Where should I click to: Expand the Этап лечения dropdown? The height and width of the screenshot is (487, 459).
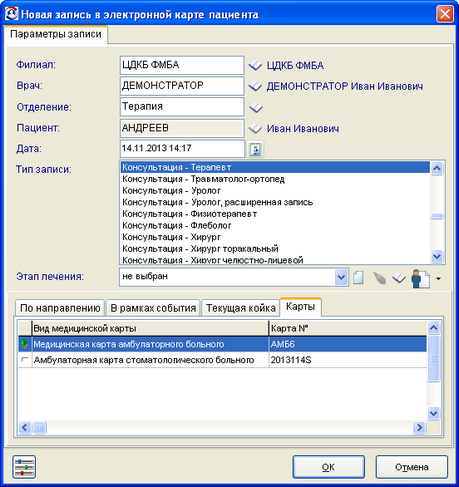click(x=341, y=277)
